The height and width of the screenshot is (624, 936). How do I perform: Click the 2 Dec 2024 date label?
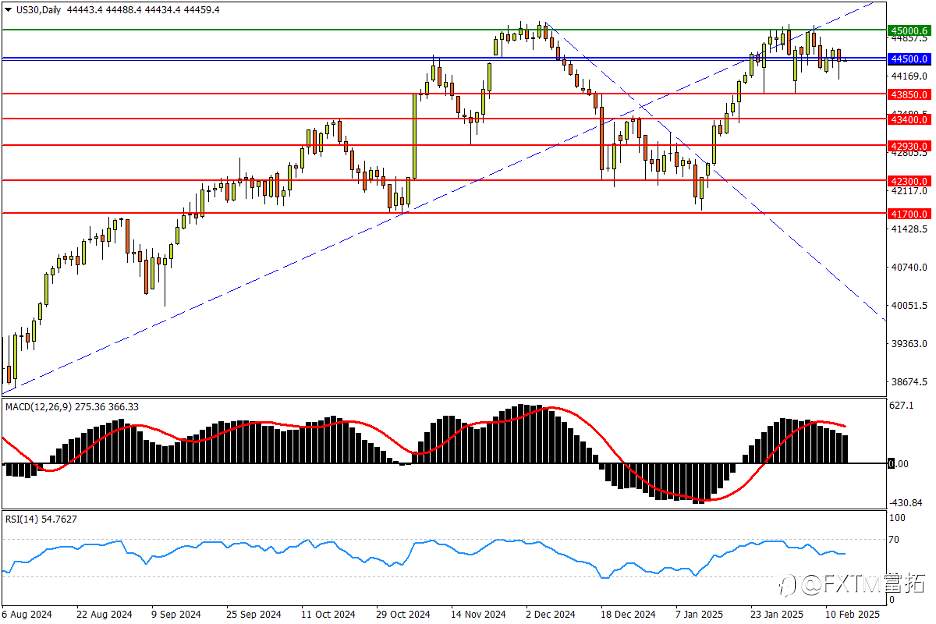[x=550, y=614]
